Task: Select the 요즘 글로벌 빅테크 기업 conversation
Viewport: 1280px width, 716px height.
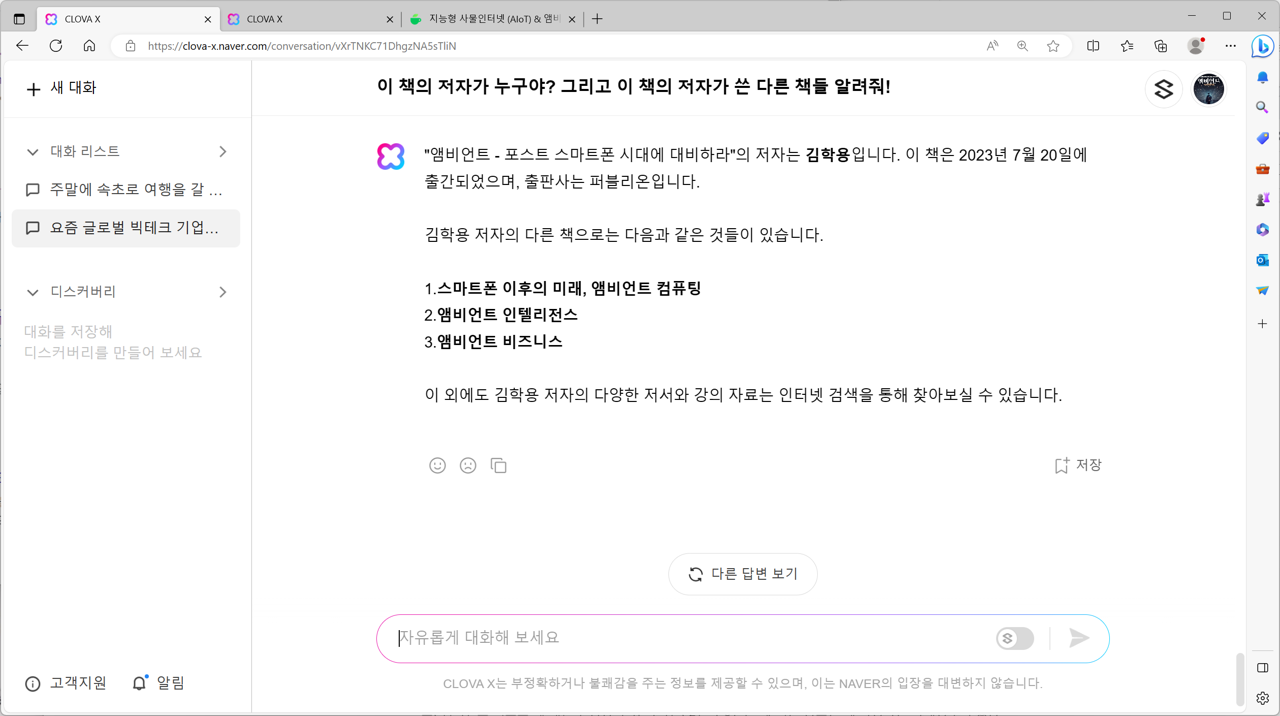Action: 125,228
